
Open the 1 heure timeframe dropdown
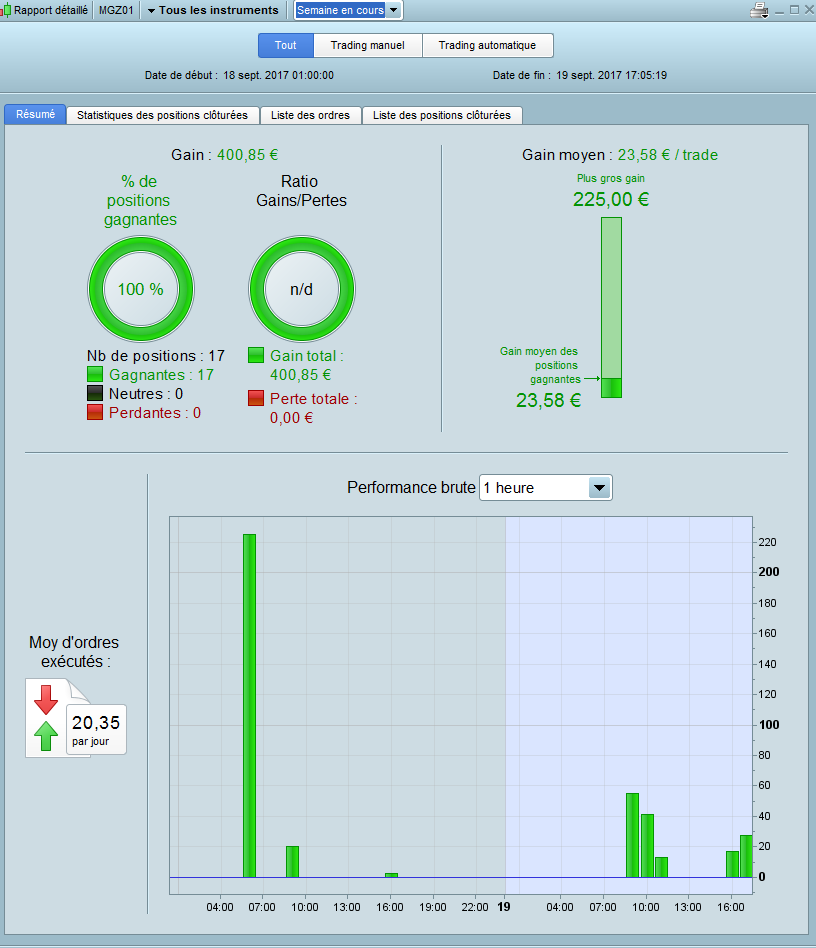pyautogui.click(x=546, y=488)
